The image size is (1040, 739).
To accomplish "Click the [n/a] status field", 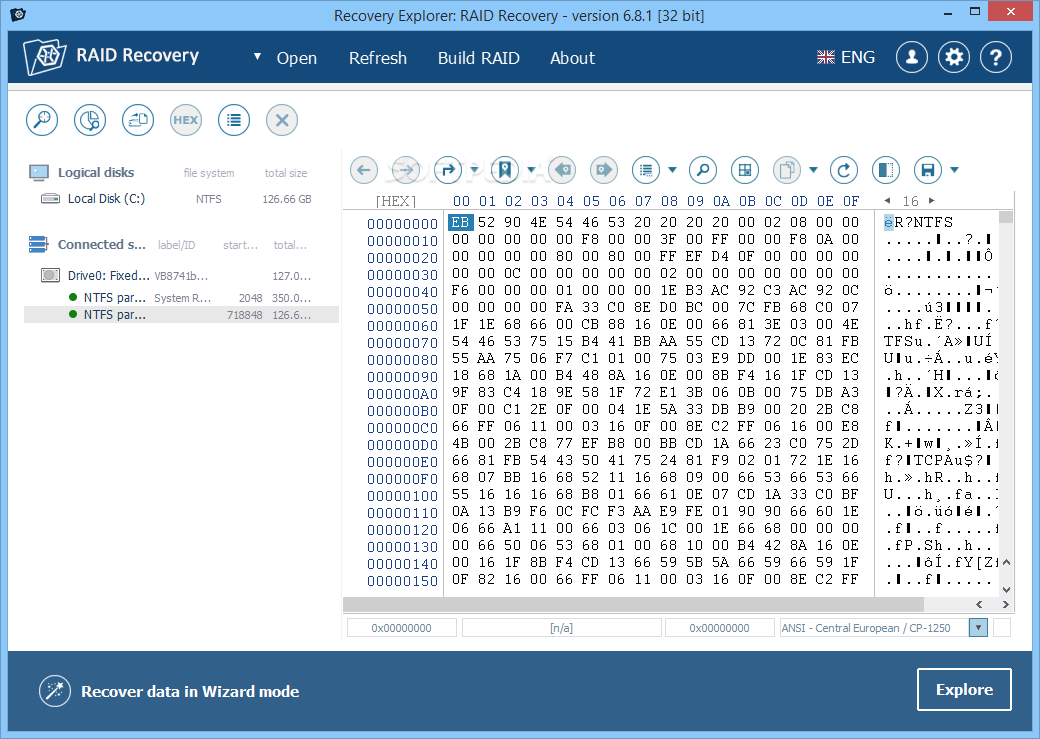I will [561, 628].
